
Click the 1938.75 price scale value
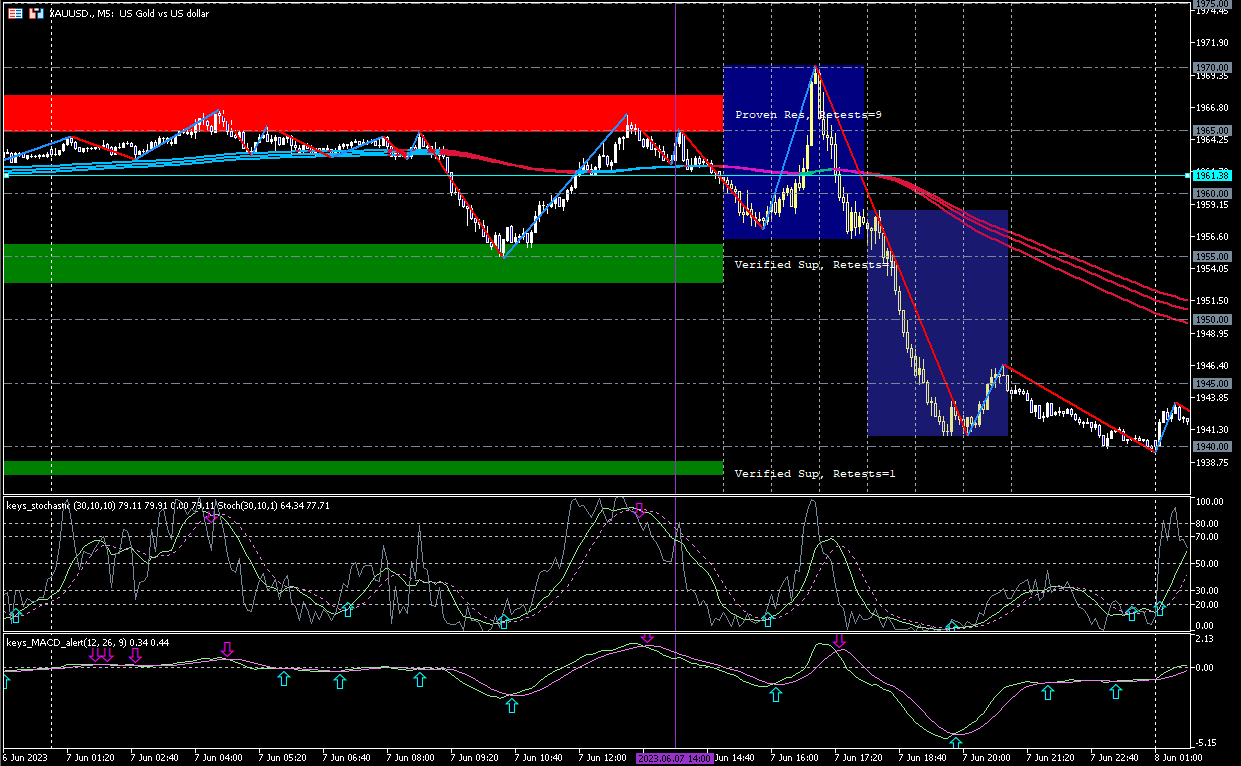coord(1211,463)
